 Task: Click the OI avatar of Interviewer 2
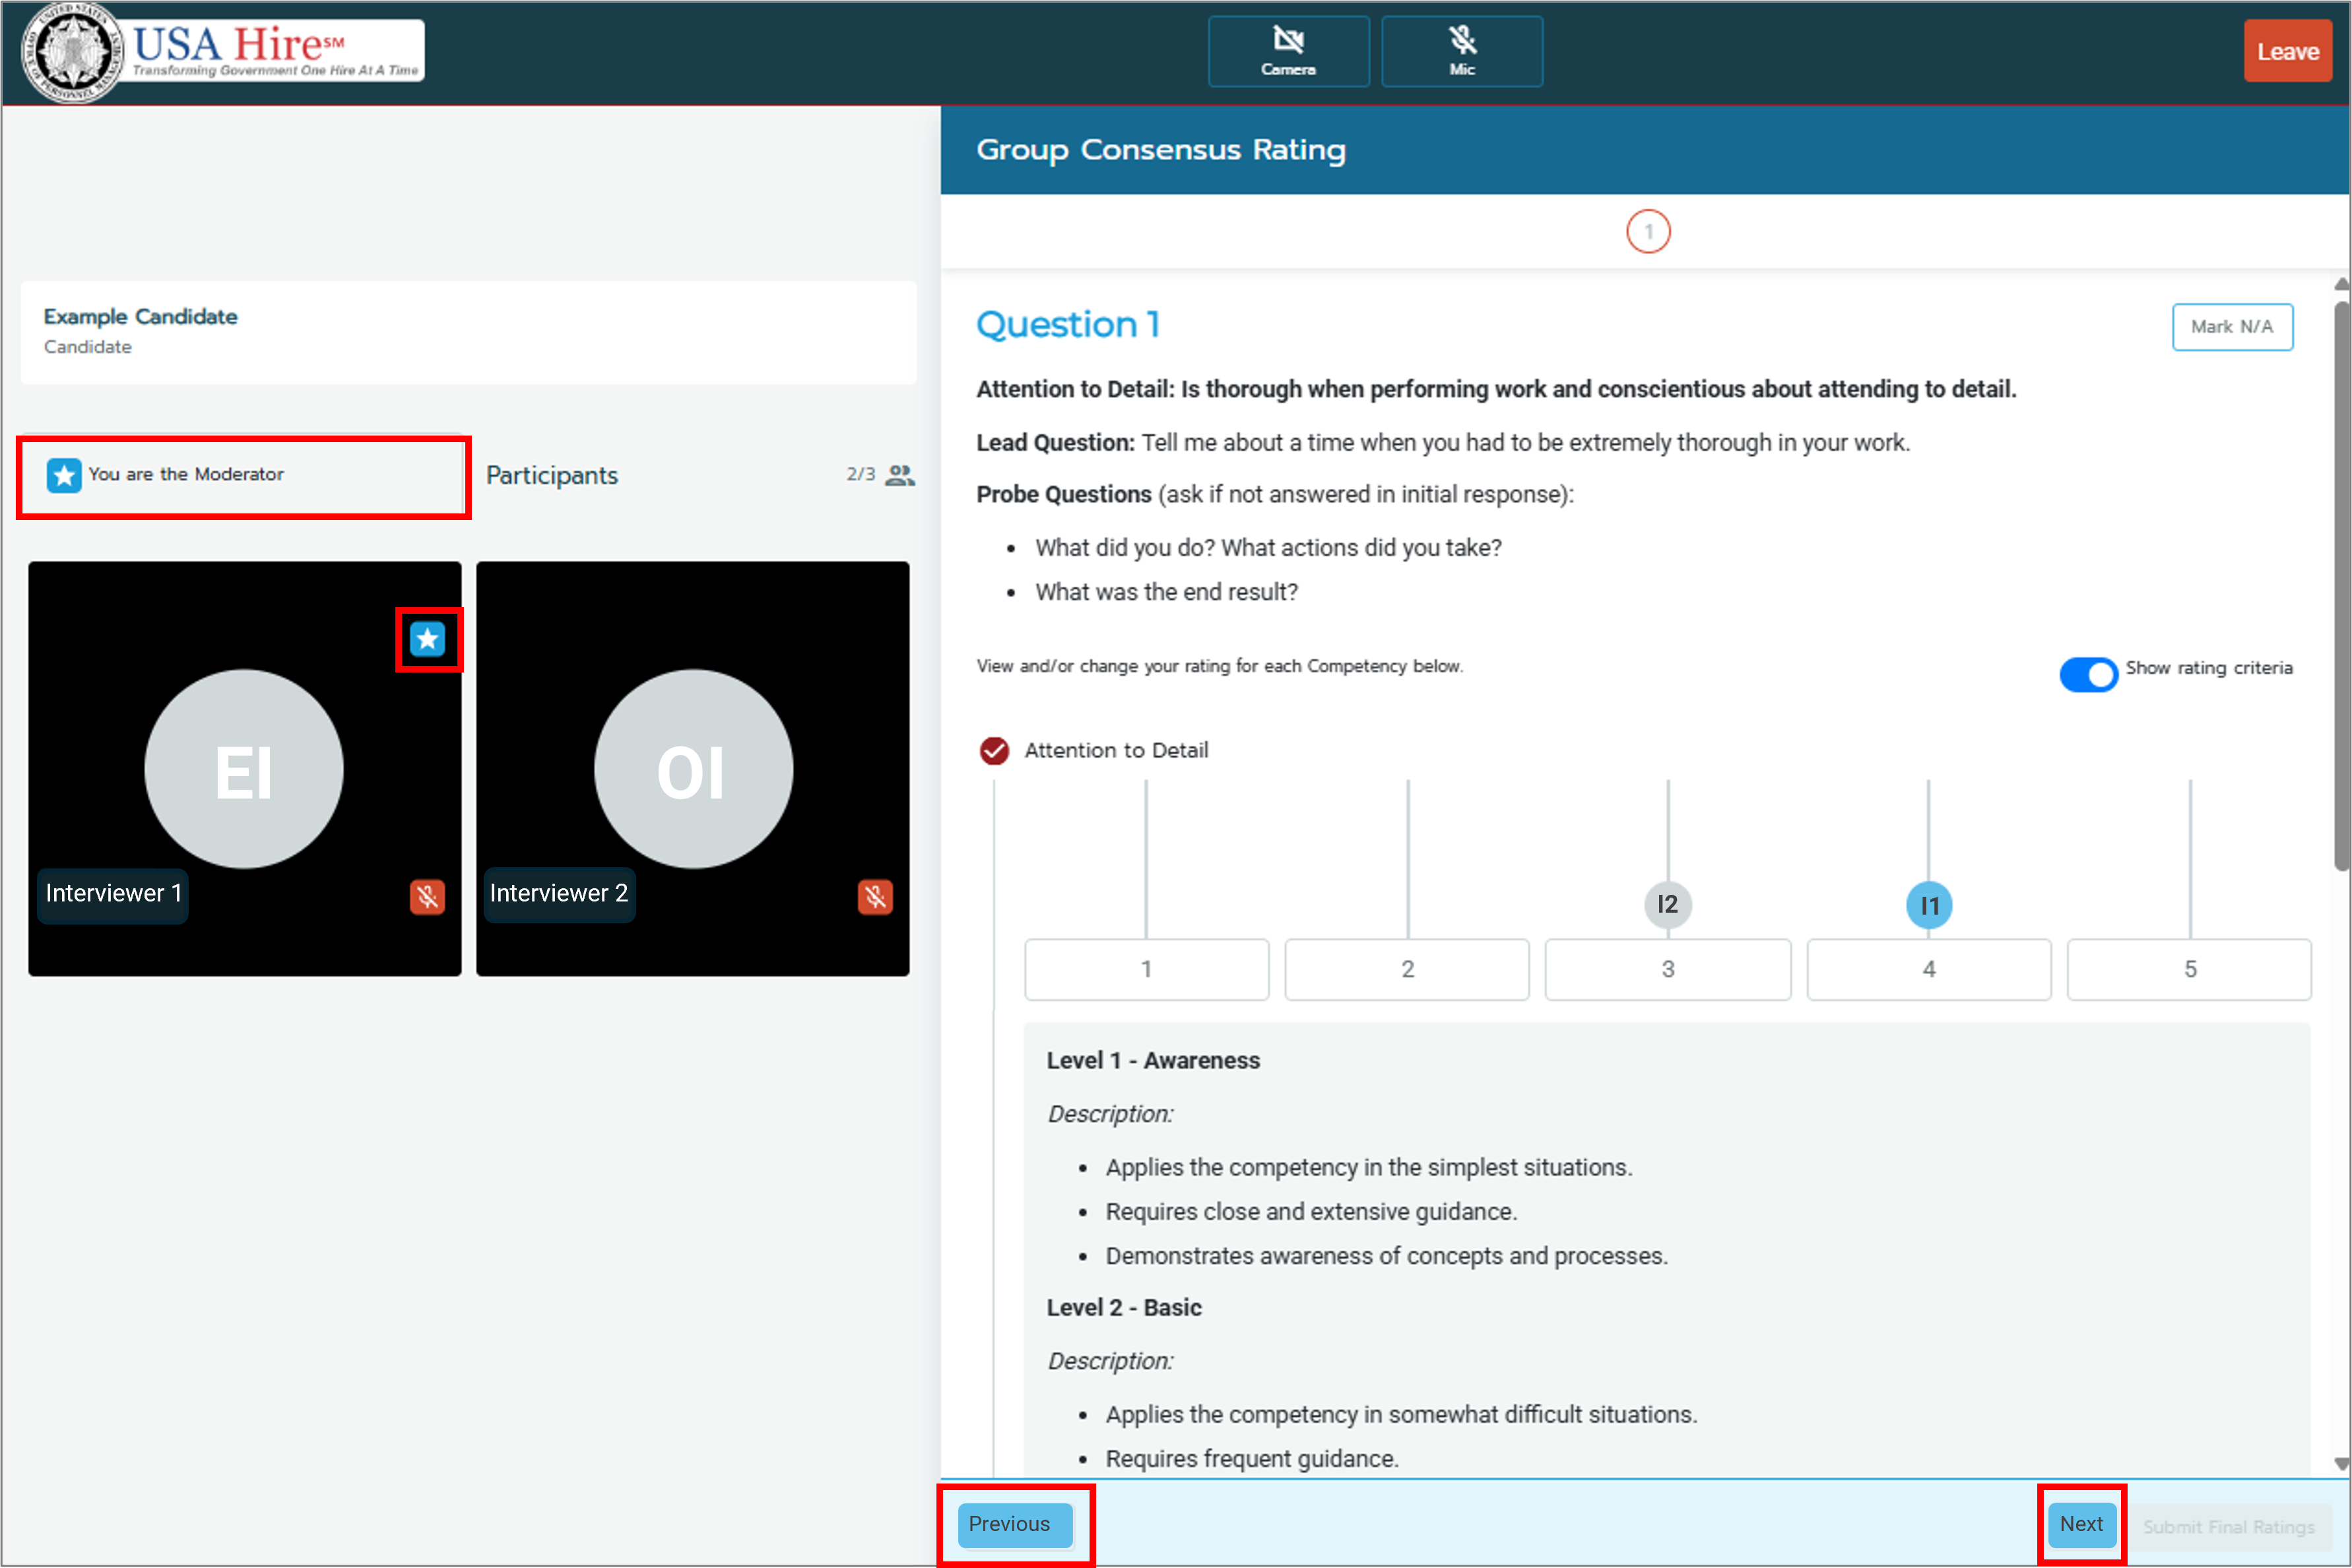pos(693,769)
